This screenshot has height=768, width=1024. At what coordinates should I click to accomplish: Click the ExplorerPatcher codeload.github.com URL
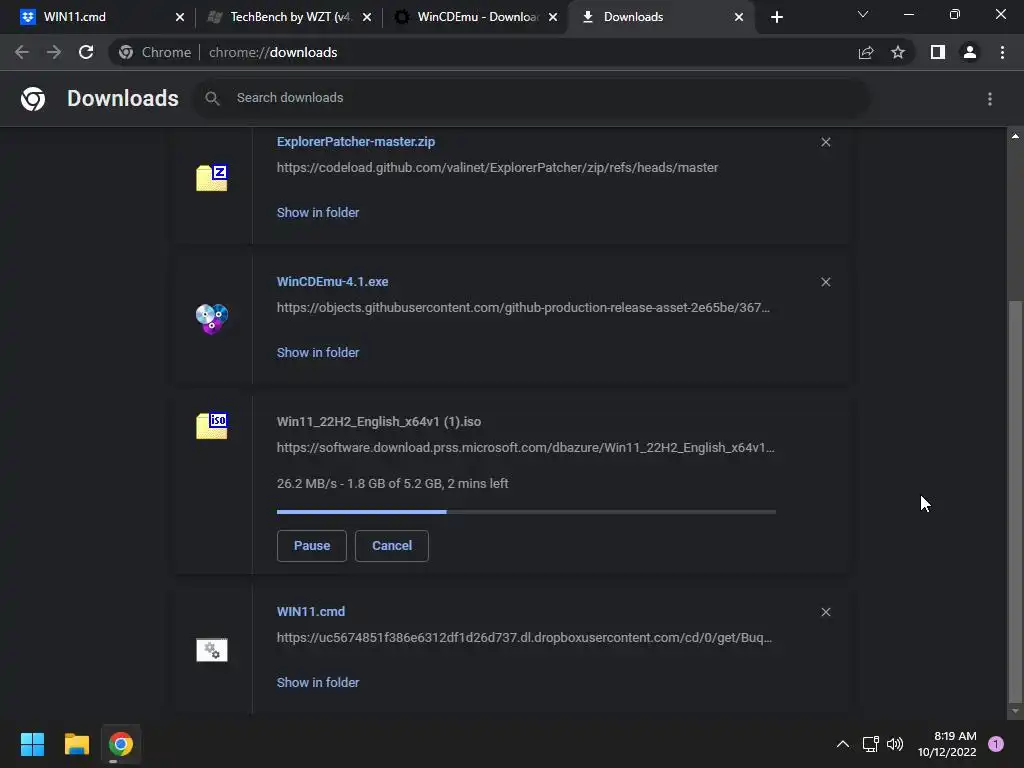(x=498, y=167)
